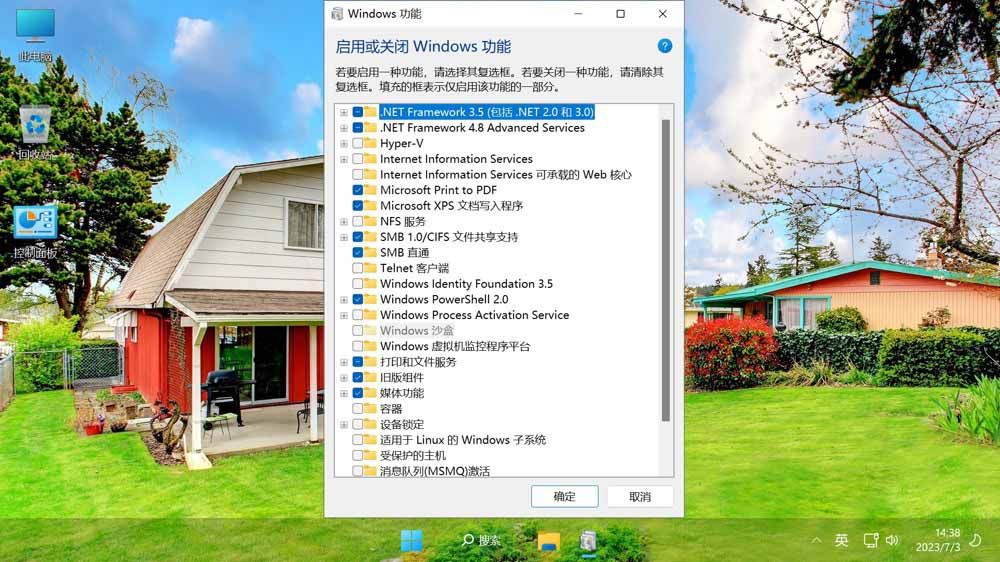The image size is (1000, 562).
Task: Expand Windows Process Activation Service node
Action: (x=344, y=315)
